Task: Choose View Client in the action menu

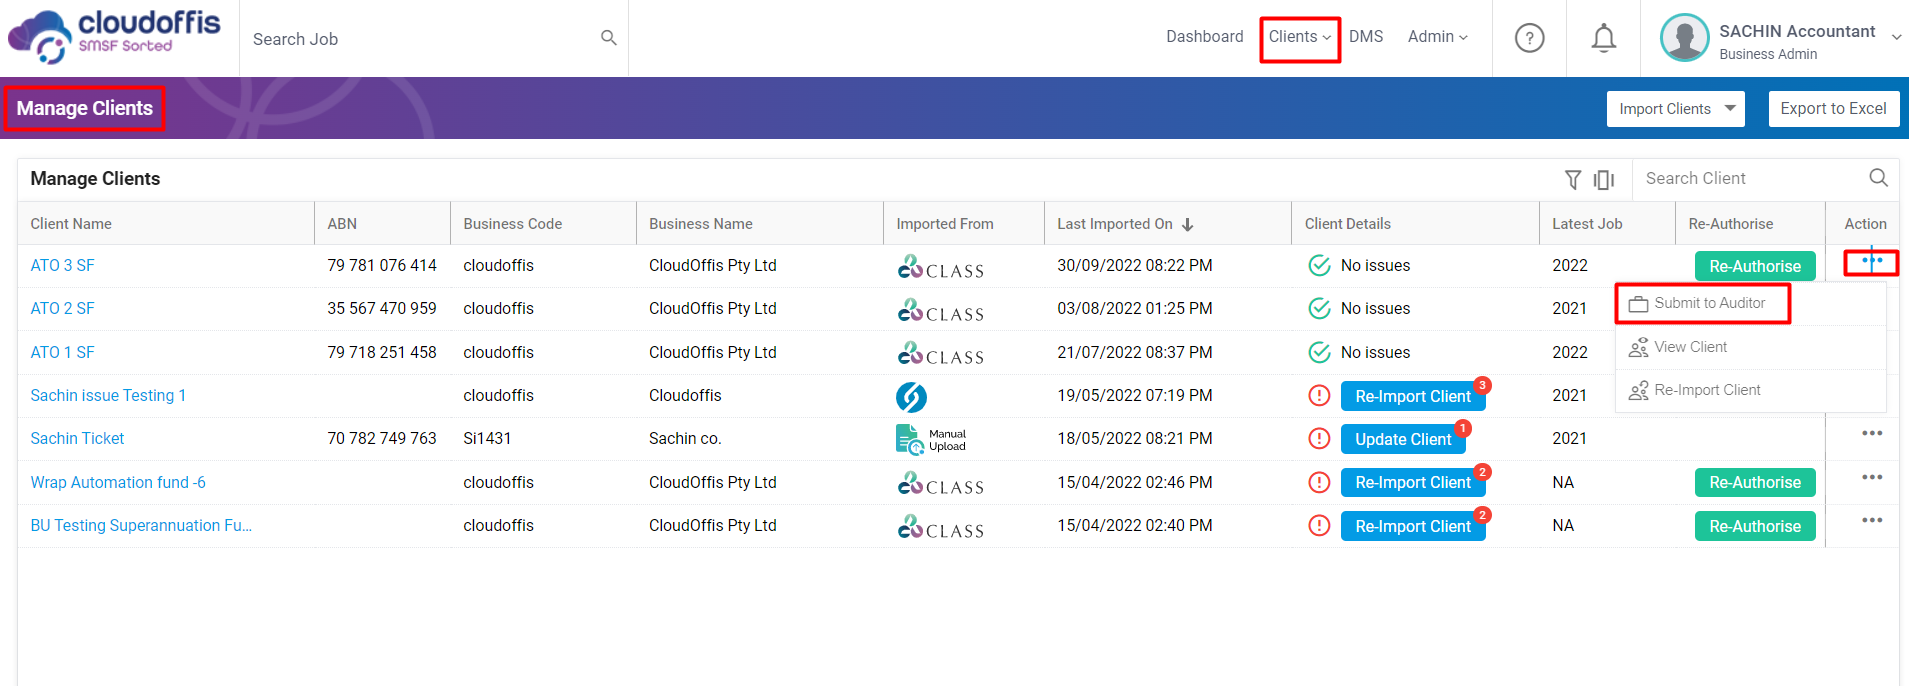Action: point(1690,347)
